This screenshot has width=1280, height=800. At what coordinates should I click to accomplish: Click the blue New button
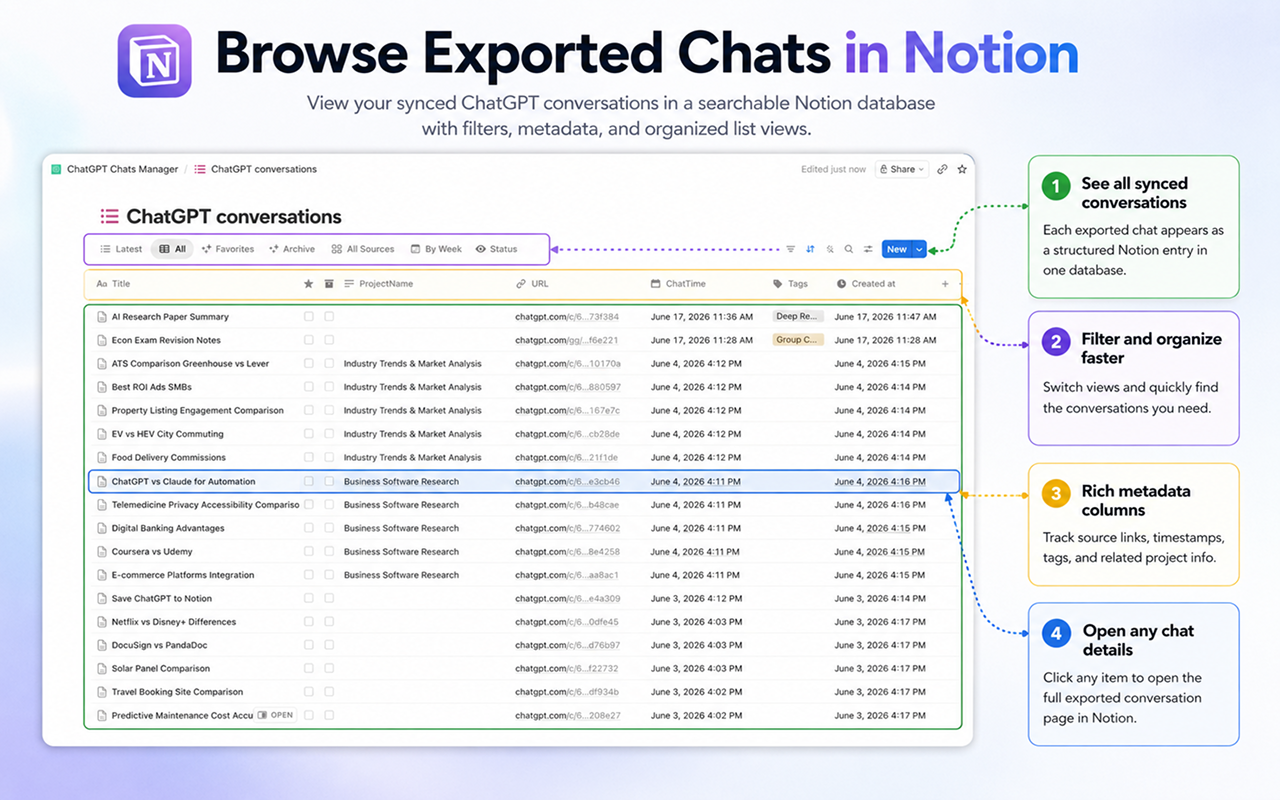(896, 249)
